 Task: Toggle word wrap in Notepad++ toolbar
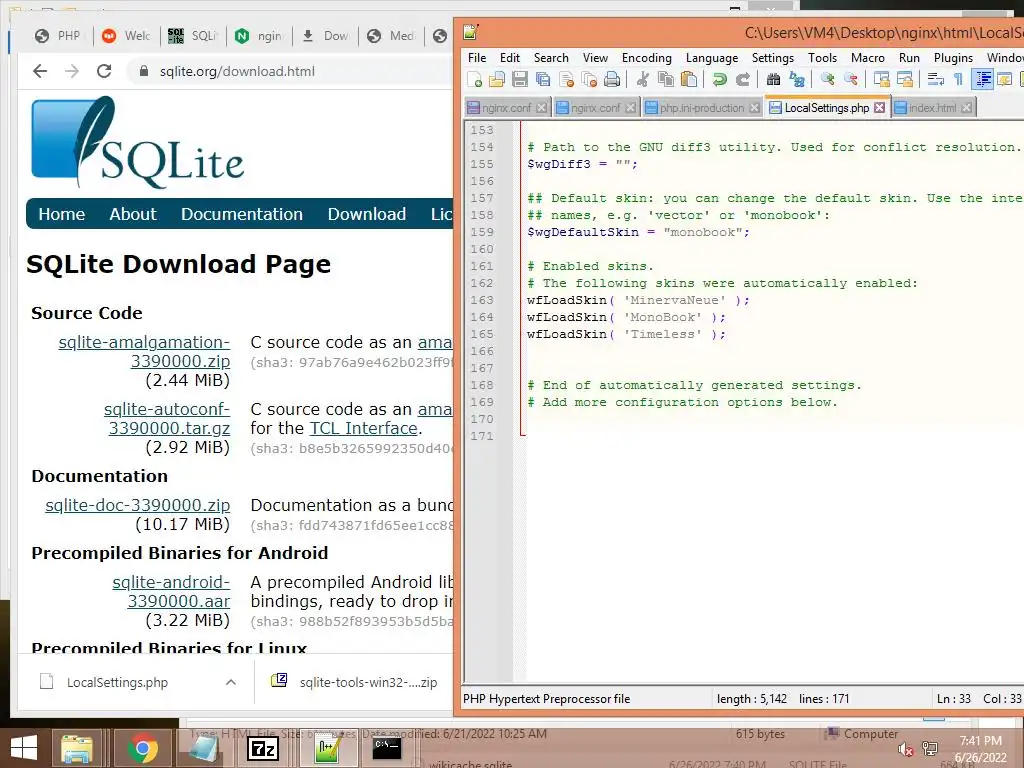[x=936, y=80]
